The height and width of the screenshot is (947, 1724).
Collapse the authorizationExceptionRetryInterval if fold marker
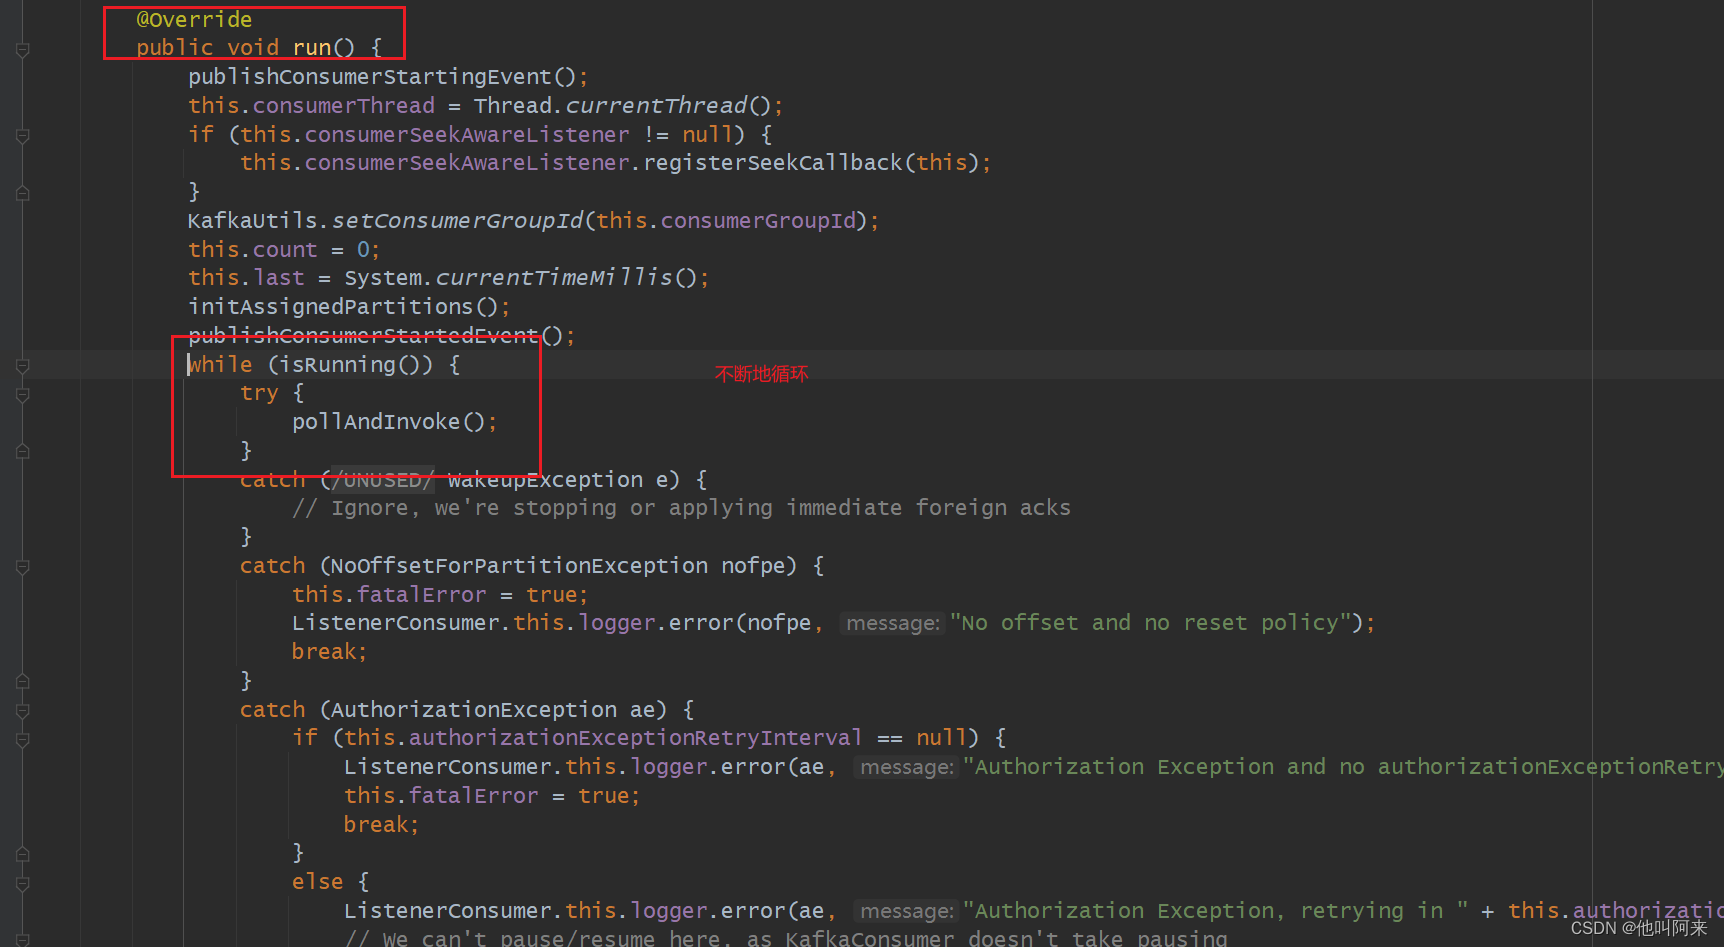pos(22,741)
